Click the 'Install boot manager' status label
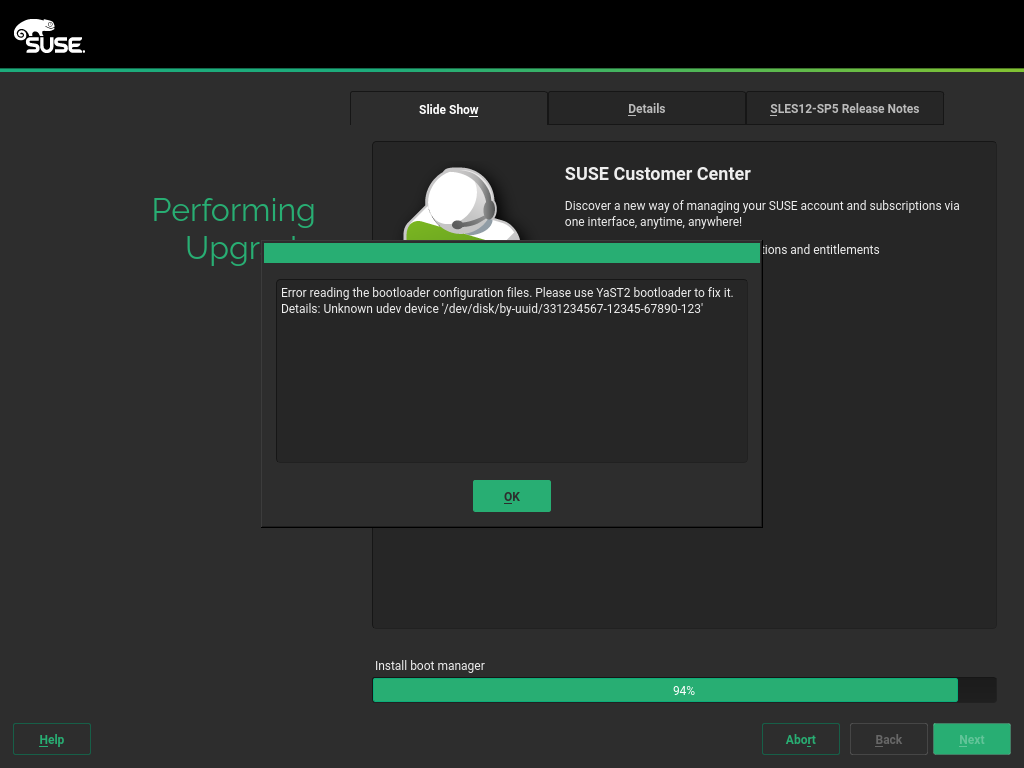 pyautogui.click(x=429, y=665)
